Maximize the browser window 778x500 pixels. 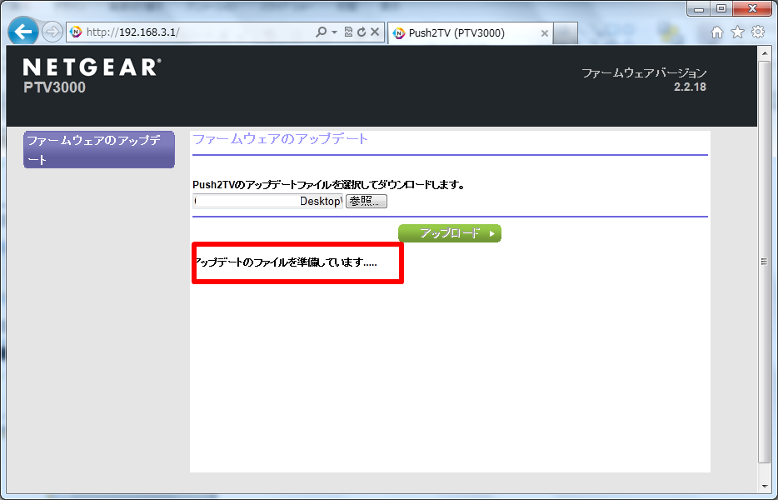[721, 8]
